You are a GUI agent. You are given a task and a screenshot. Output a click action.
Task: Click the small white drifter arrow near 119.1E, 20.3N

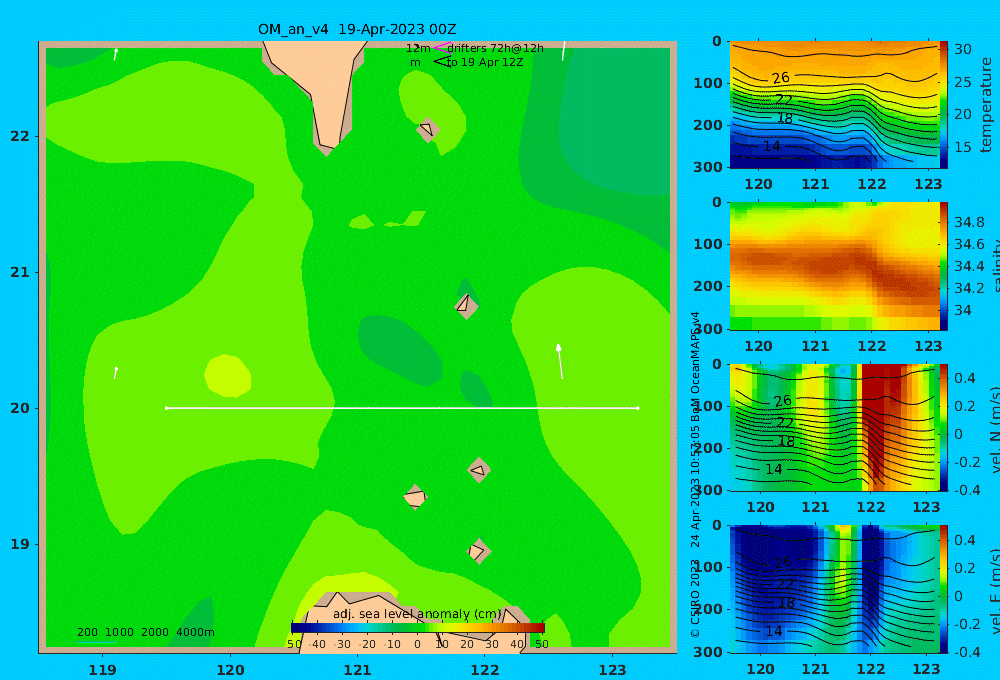pos(115,373)
